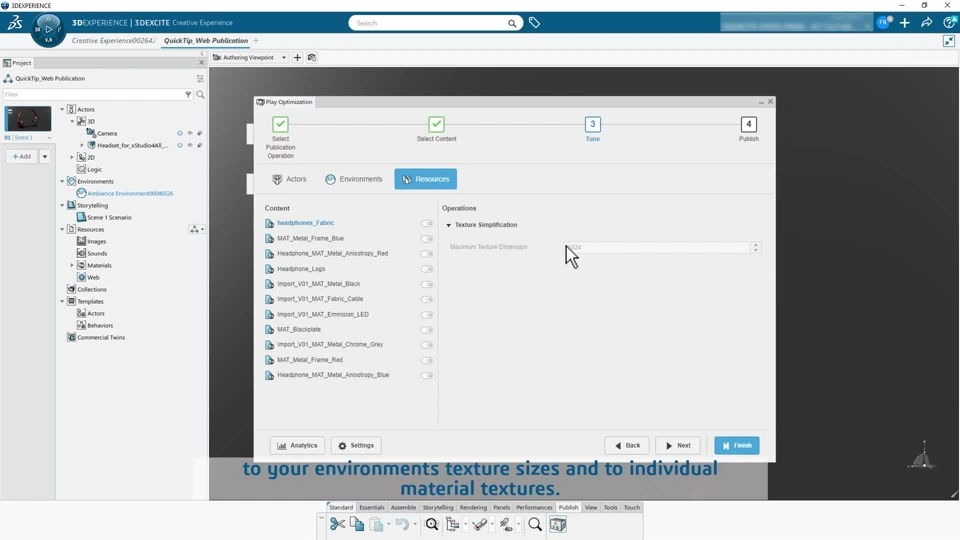
Task: Select the Scene 1 thumbnail
Action: click(28, 119)
